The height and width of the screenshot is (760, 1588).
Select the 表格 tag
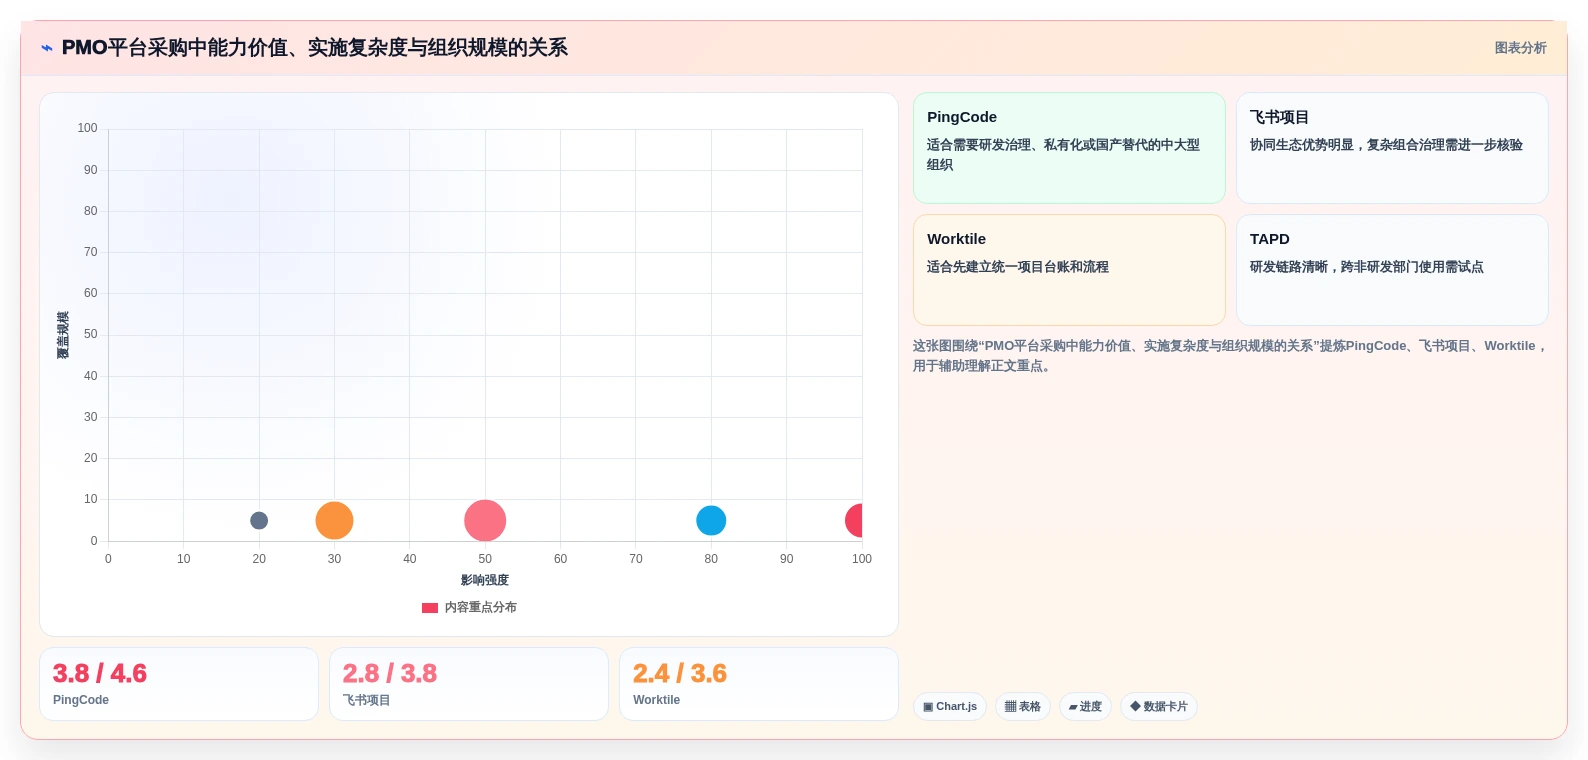pos(1022,706)
